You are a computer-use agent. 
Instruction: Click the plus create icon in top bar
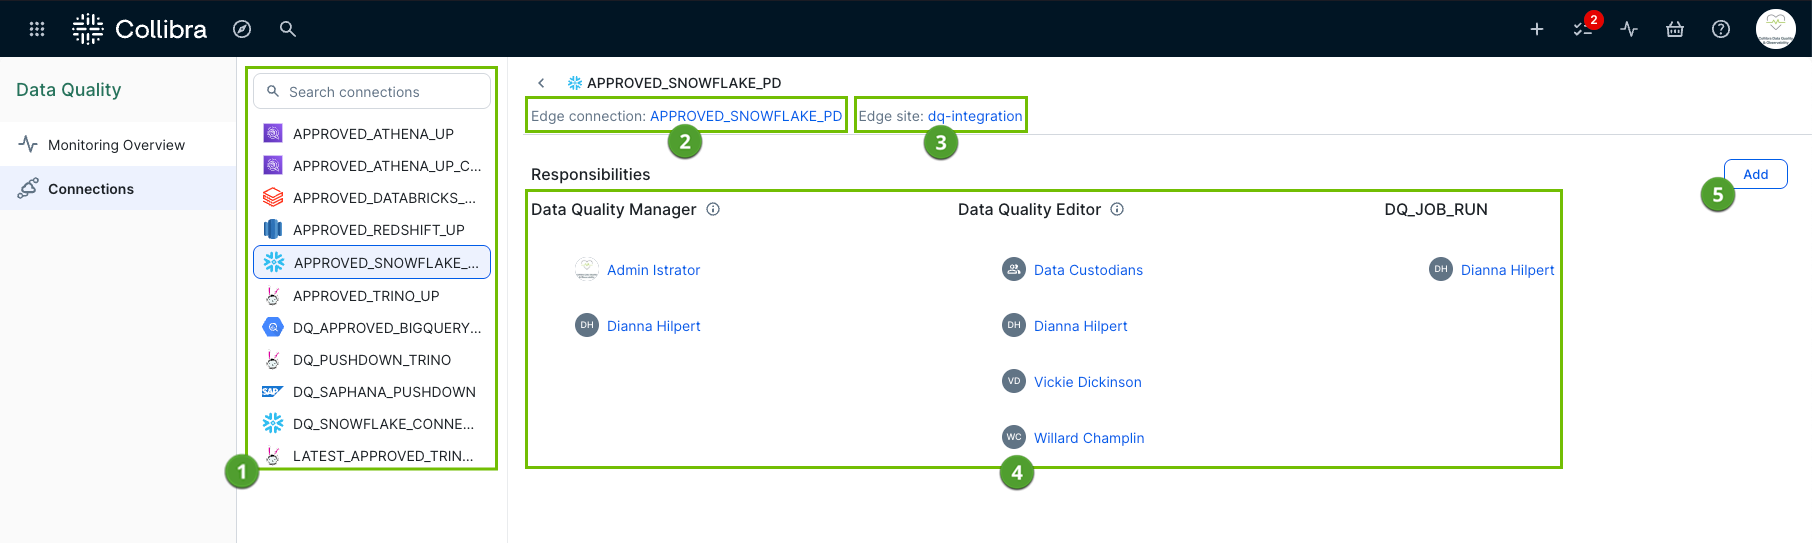point(1537,29)
